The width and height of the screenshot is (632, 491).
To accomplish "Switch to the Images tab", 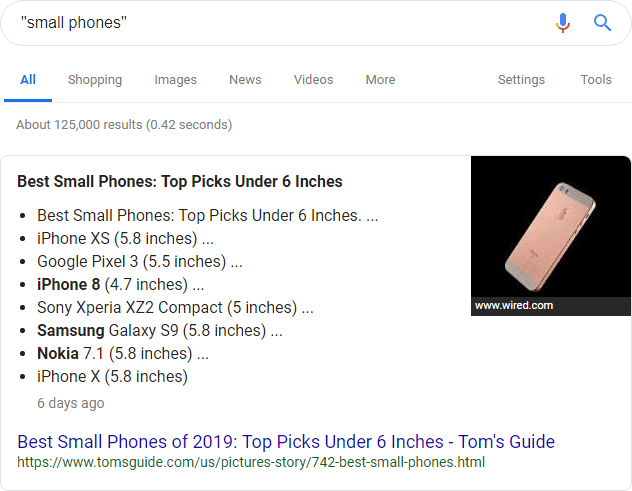I will point(175,80).
